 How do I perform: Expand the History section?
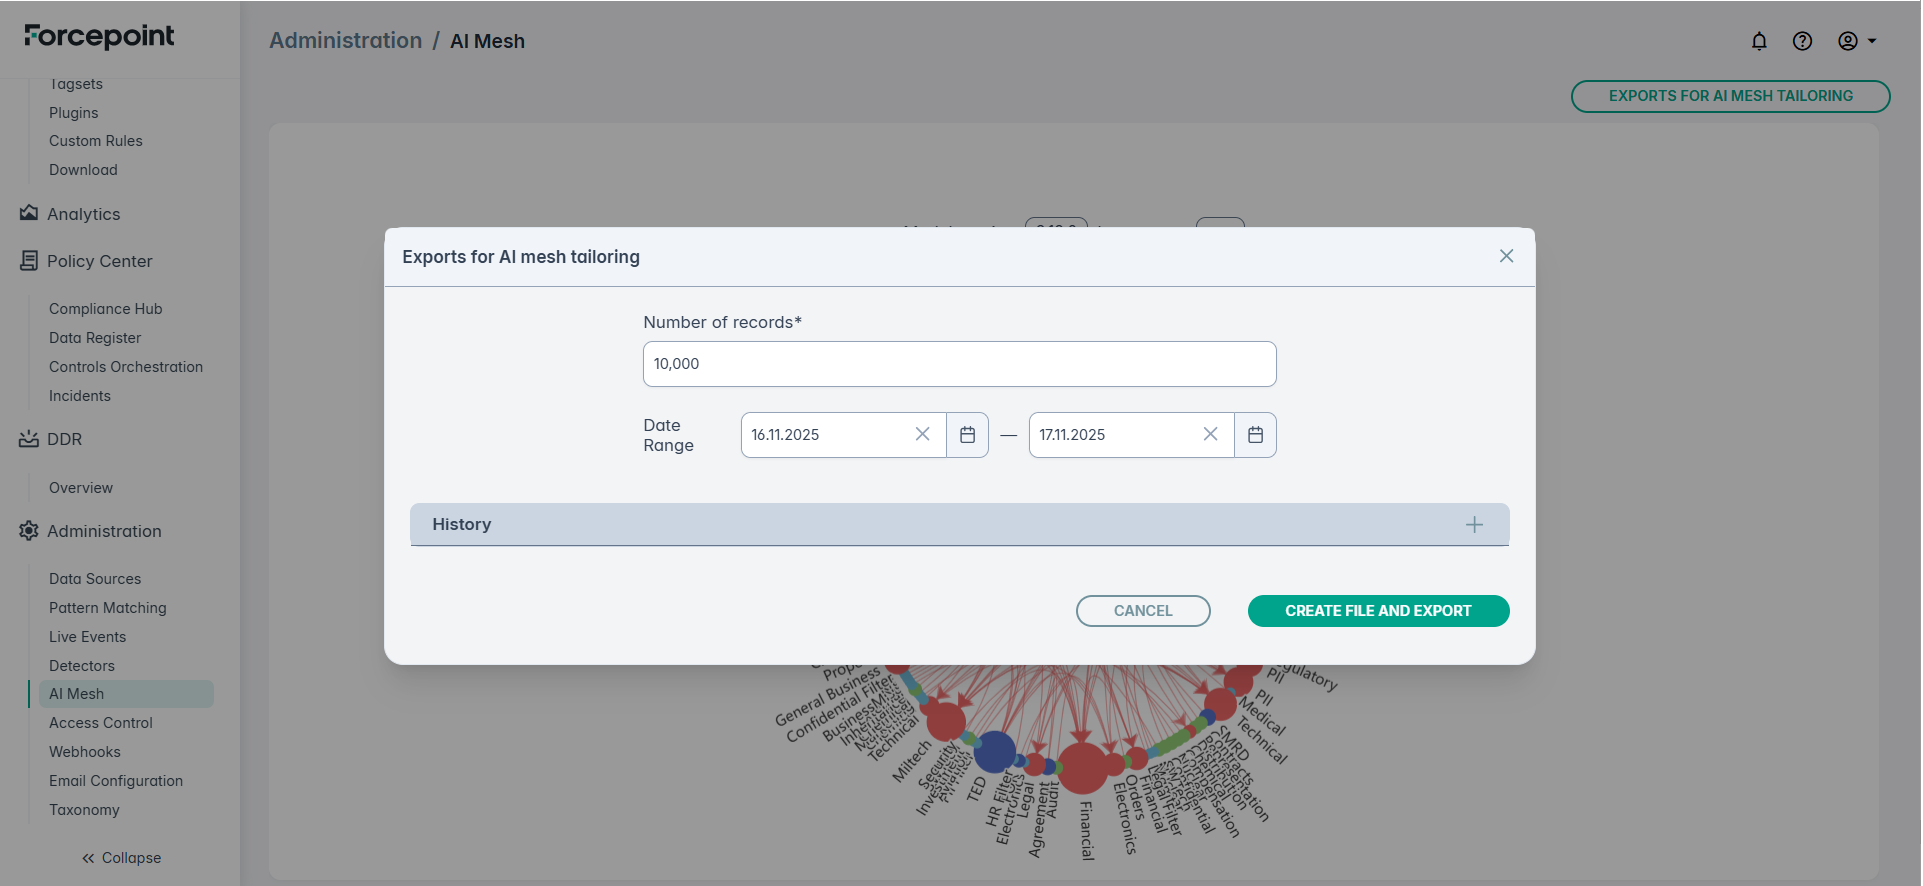click(1474, 525)
